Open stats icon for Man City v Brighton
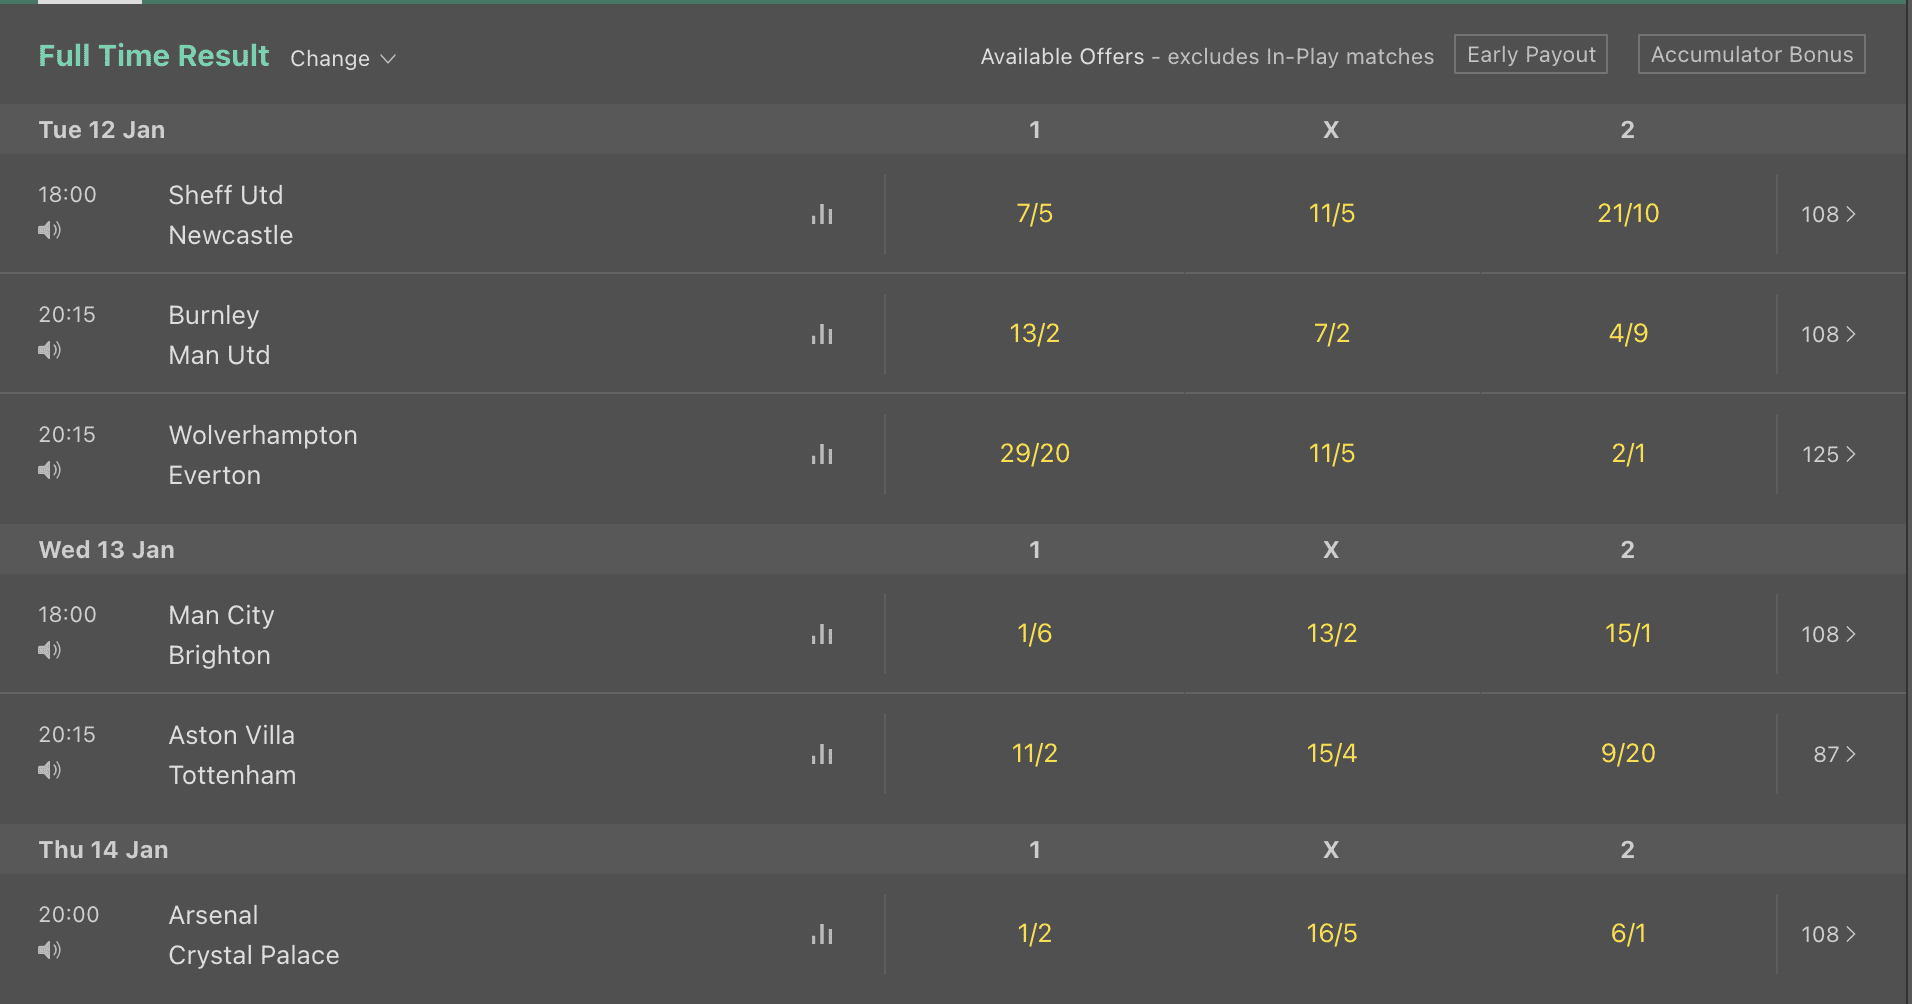 point(822,634)
